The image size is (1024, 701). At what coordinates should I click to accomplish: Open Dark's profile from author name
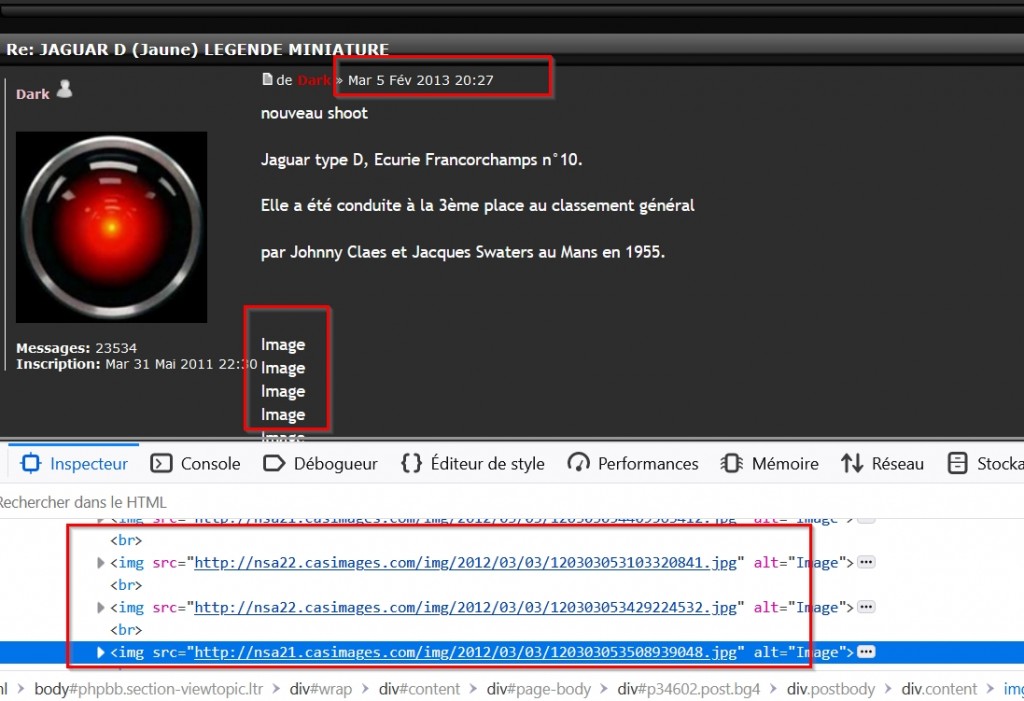(x=33, y=94)
